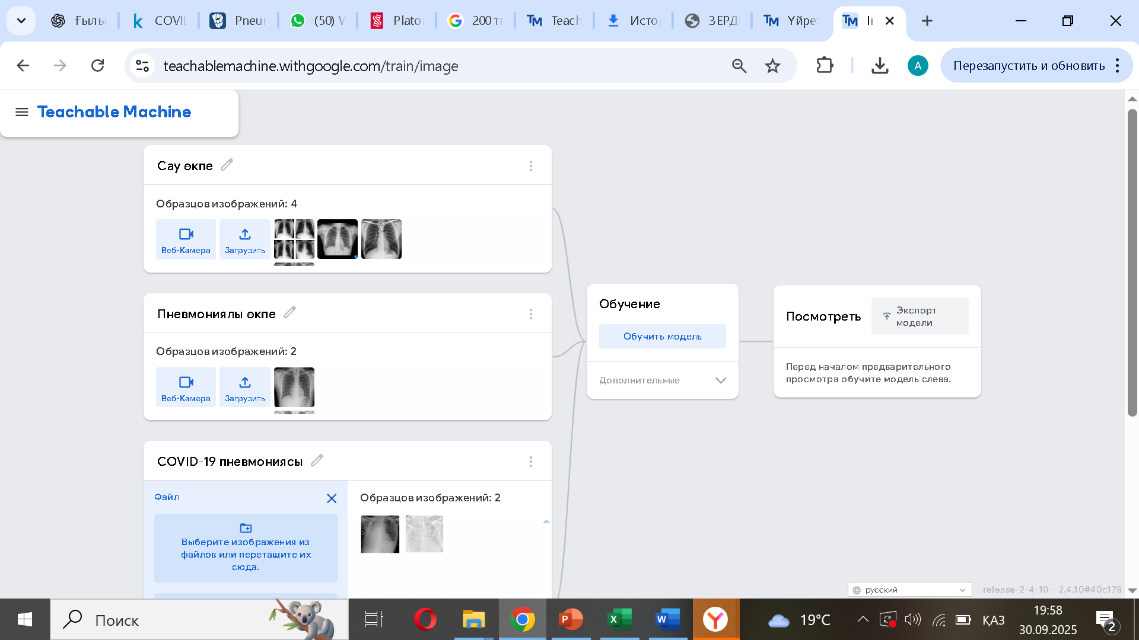Open options menu for COVID-19 пневмониясы class
1139x640 pixels.
531,462
